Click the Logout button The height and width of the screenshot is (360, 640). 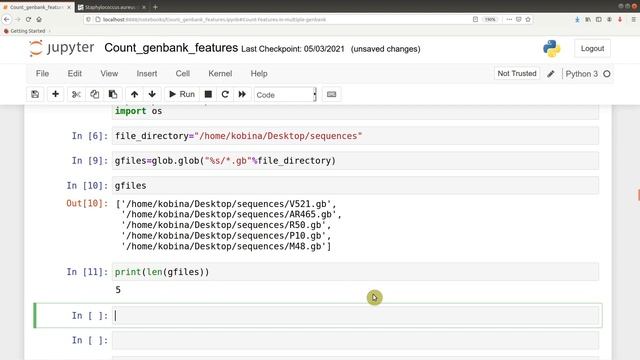tap(592, 48)
